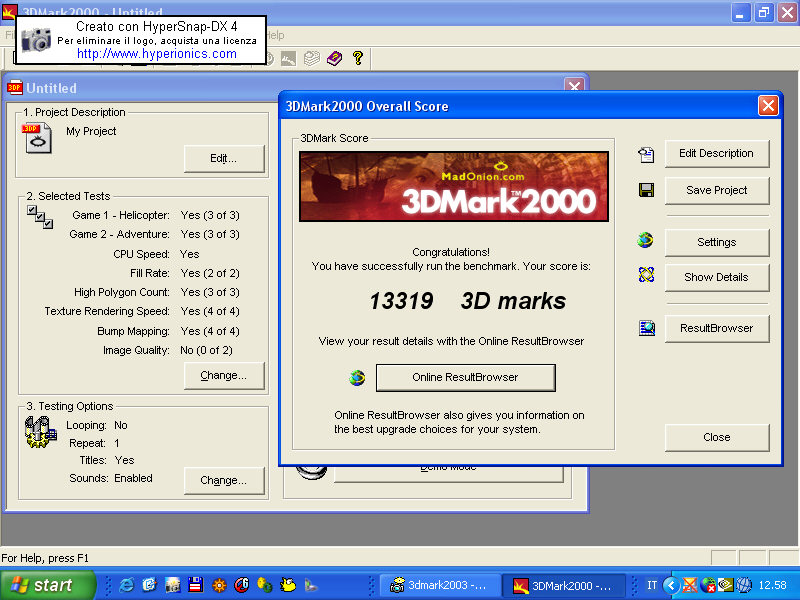
Task: Open the Windows start menu
Action: point(47,585)
